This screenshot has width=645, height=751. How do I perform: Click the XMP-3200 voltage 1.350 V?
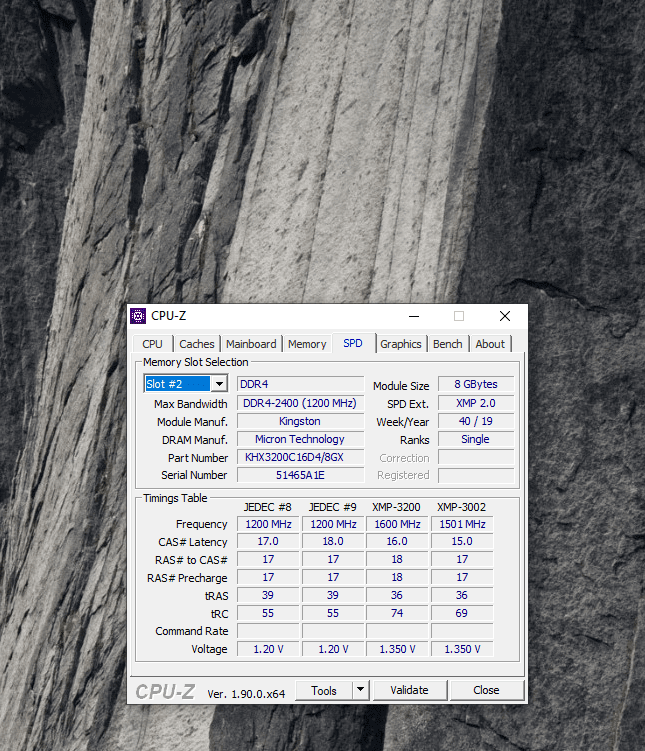pos(397,649)
